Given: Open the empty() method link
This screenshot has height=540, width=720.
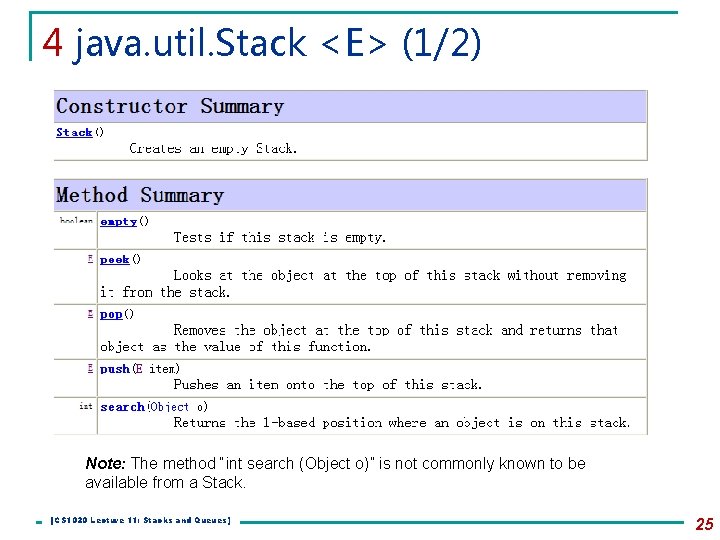Looking at the screenshot, I should pyautogui.click(x=118, y=221).
